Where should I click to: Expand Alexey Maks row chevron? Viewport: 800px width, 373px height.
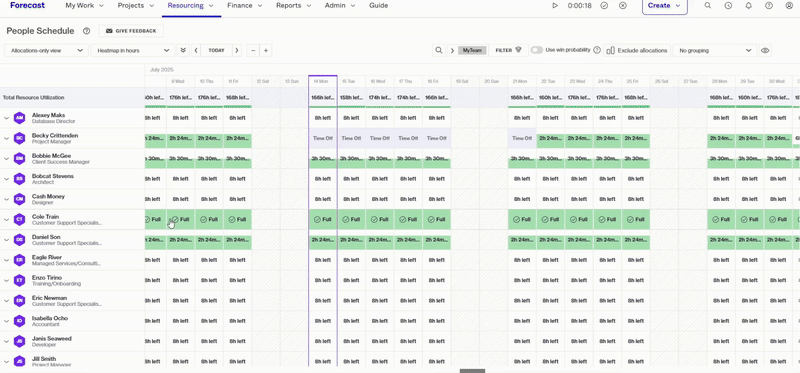click(7, 118)
